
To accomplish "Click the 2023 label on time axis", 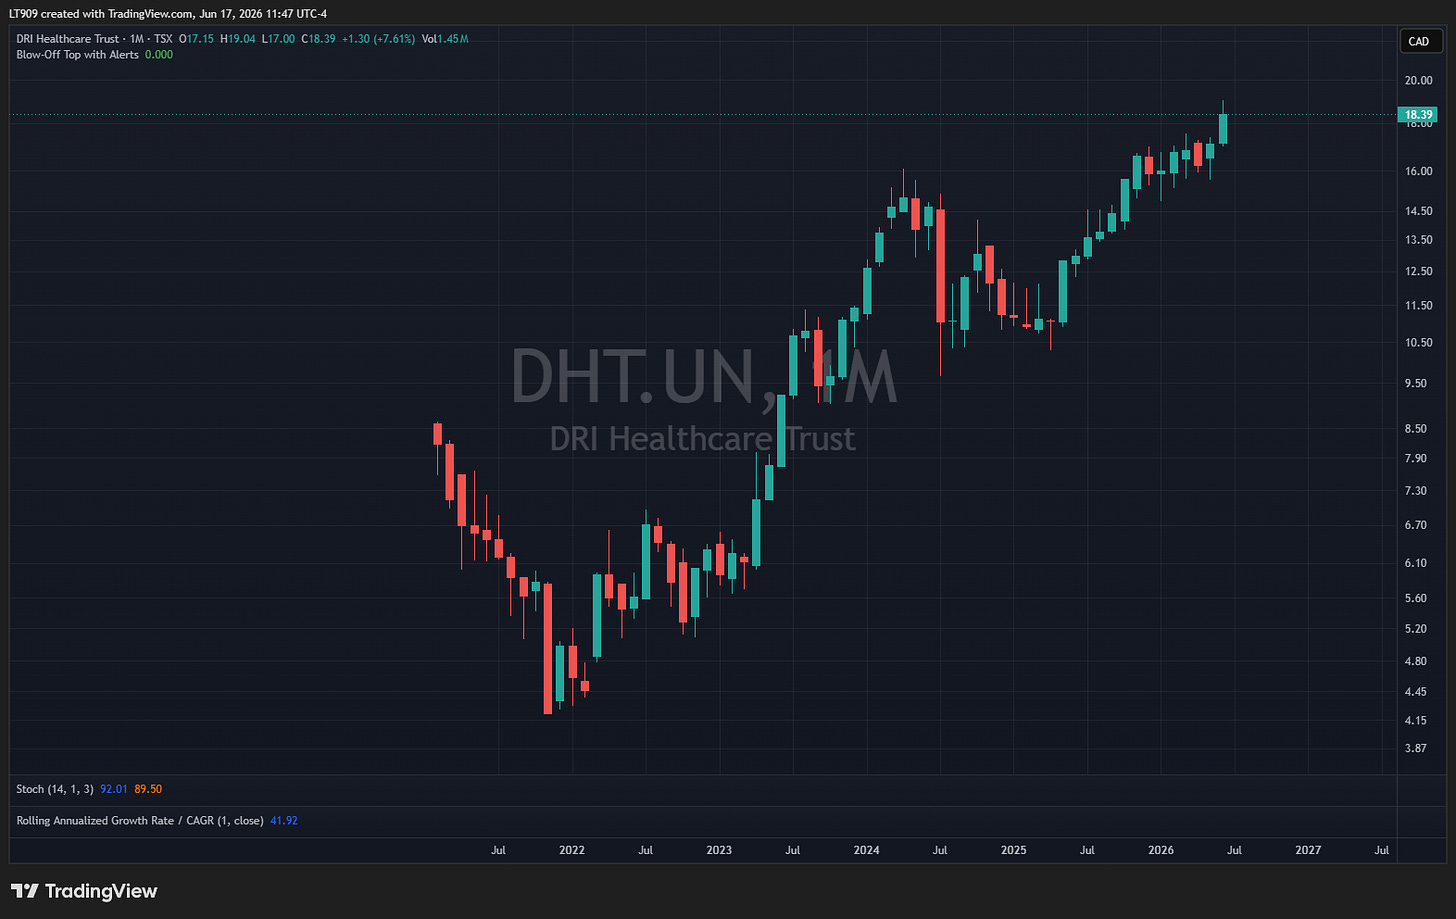I will [719, 850].
